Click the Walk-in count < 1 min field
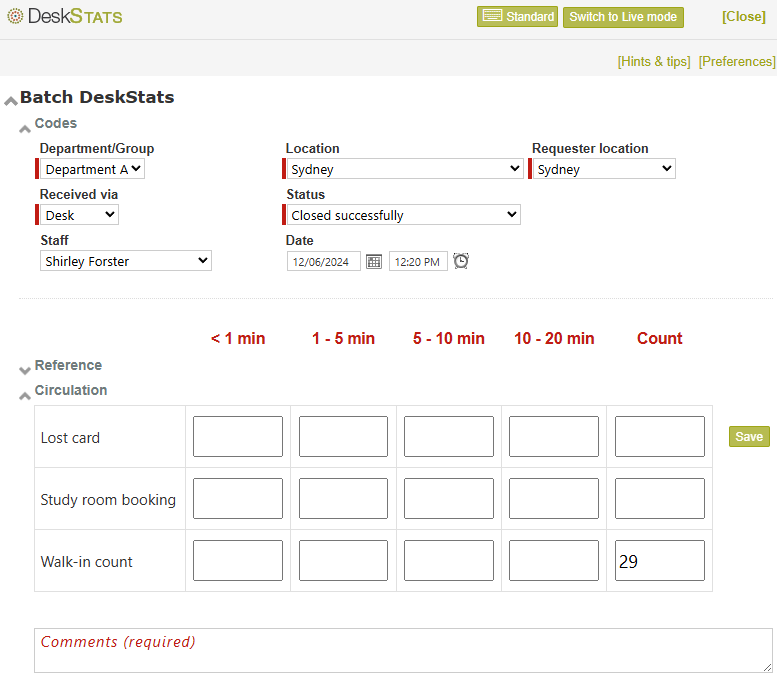The height and width of the screenshot is (674, 777). (238, 561)
